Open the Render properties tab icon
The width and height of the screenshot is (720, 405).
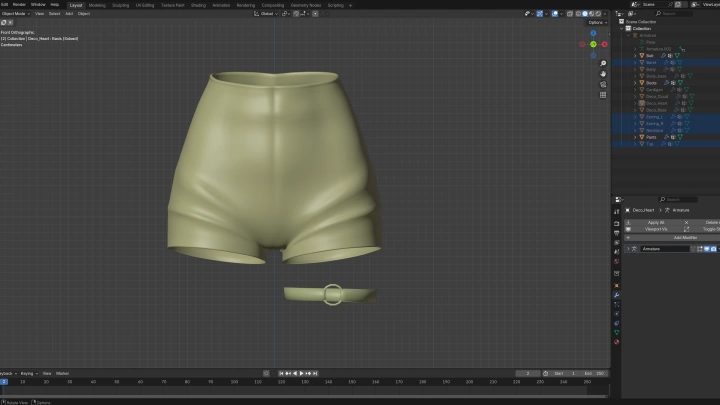[617, 223]
